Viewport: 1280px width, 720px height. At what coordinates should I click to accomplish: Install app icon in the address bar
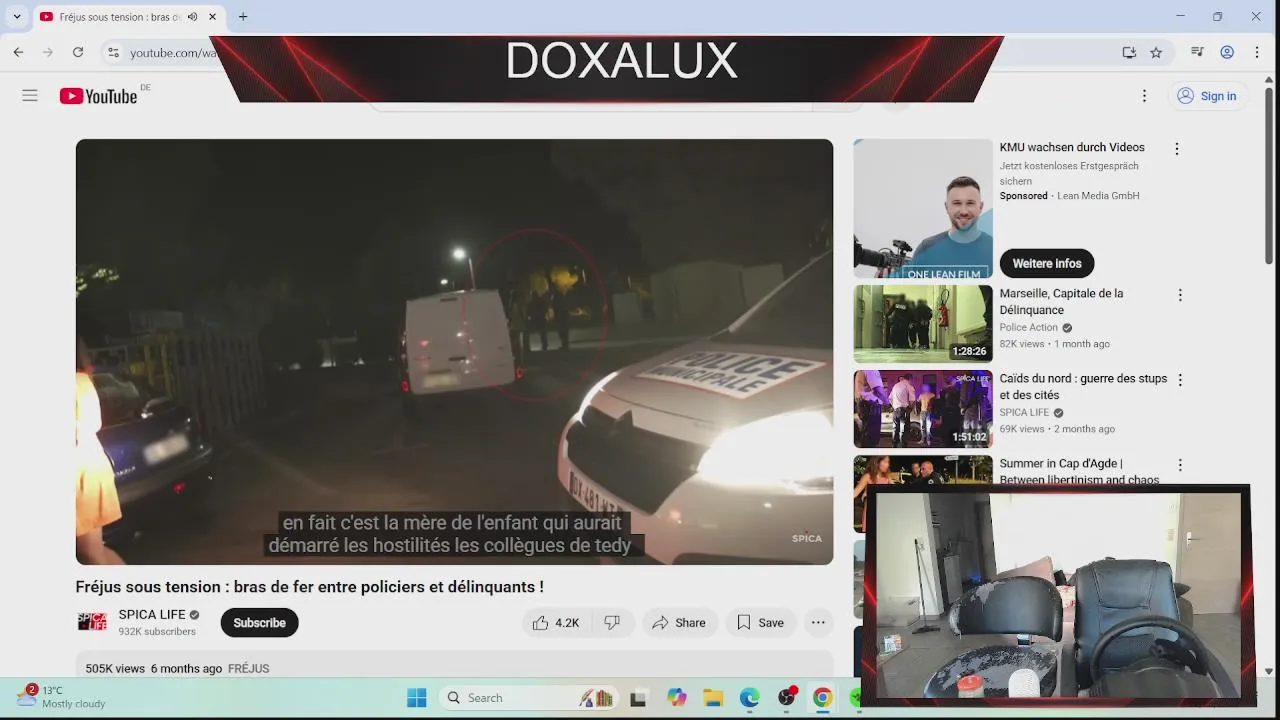pos(1129,53)
